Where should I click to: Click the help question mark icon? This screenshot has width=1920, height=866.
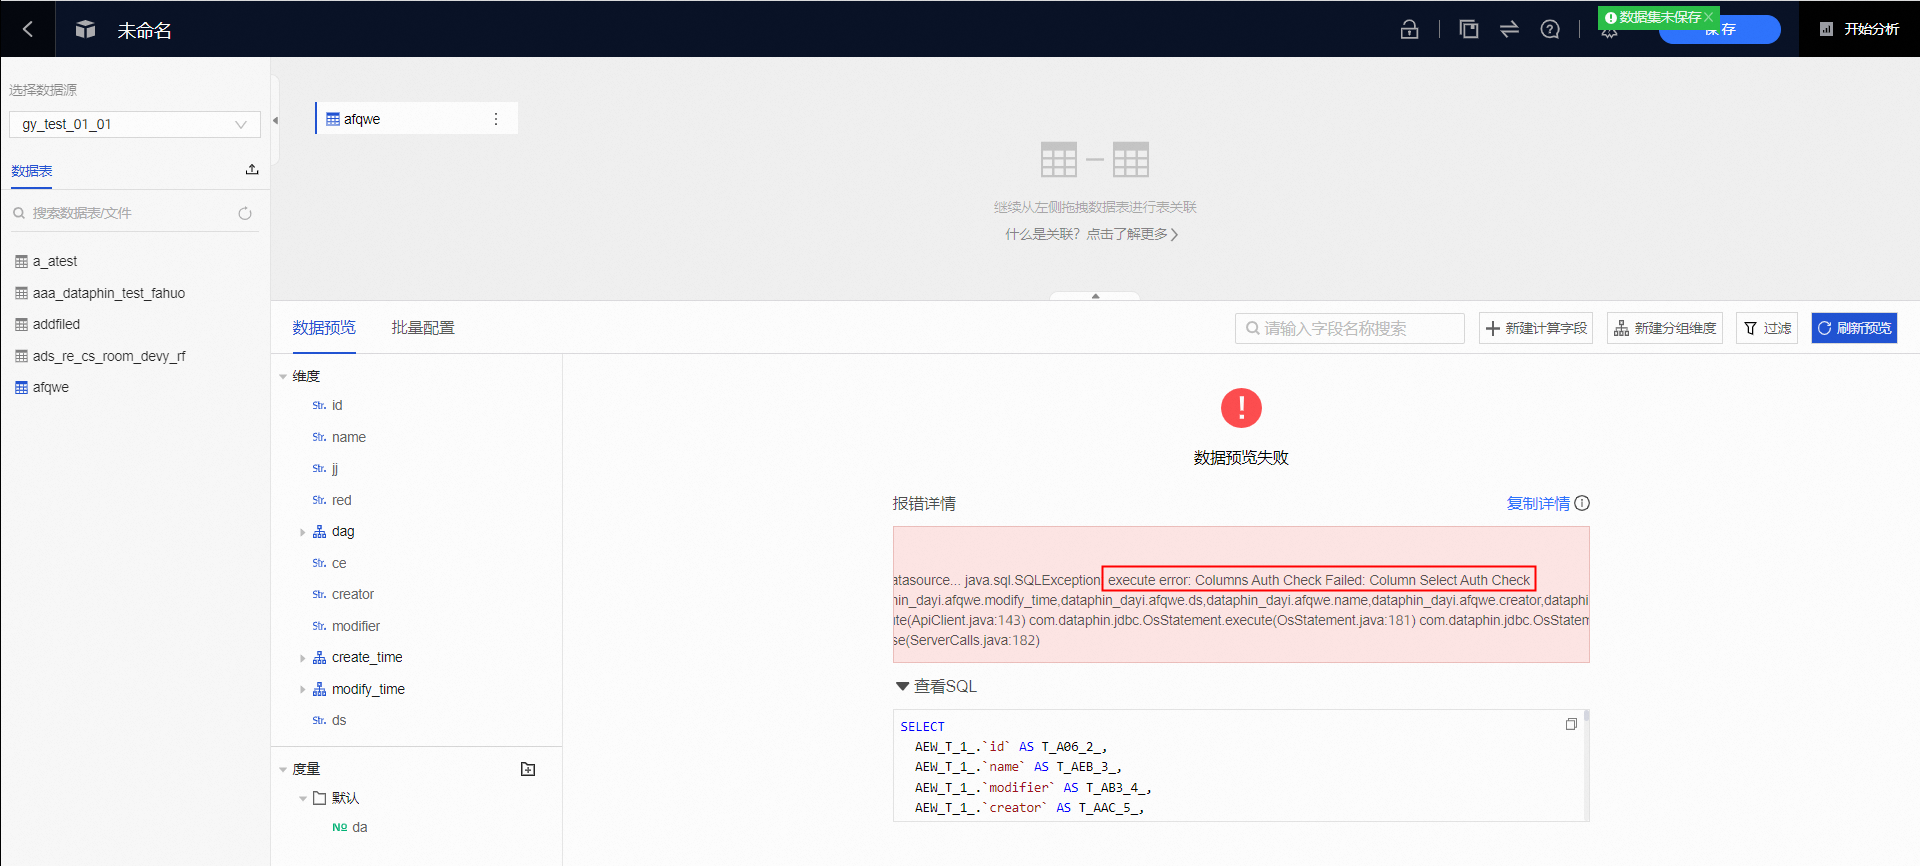[1550, 29]
